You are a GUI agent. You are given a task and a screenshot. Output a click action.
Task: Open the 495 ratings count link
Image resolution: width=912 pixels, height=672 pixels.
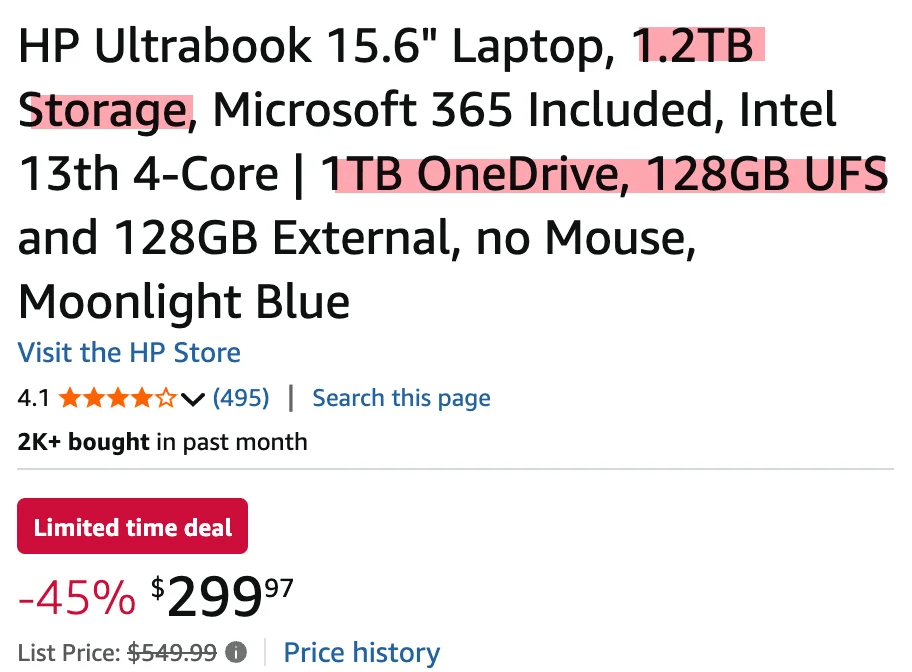point(241,397)
